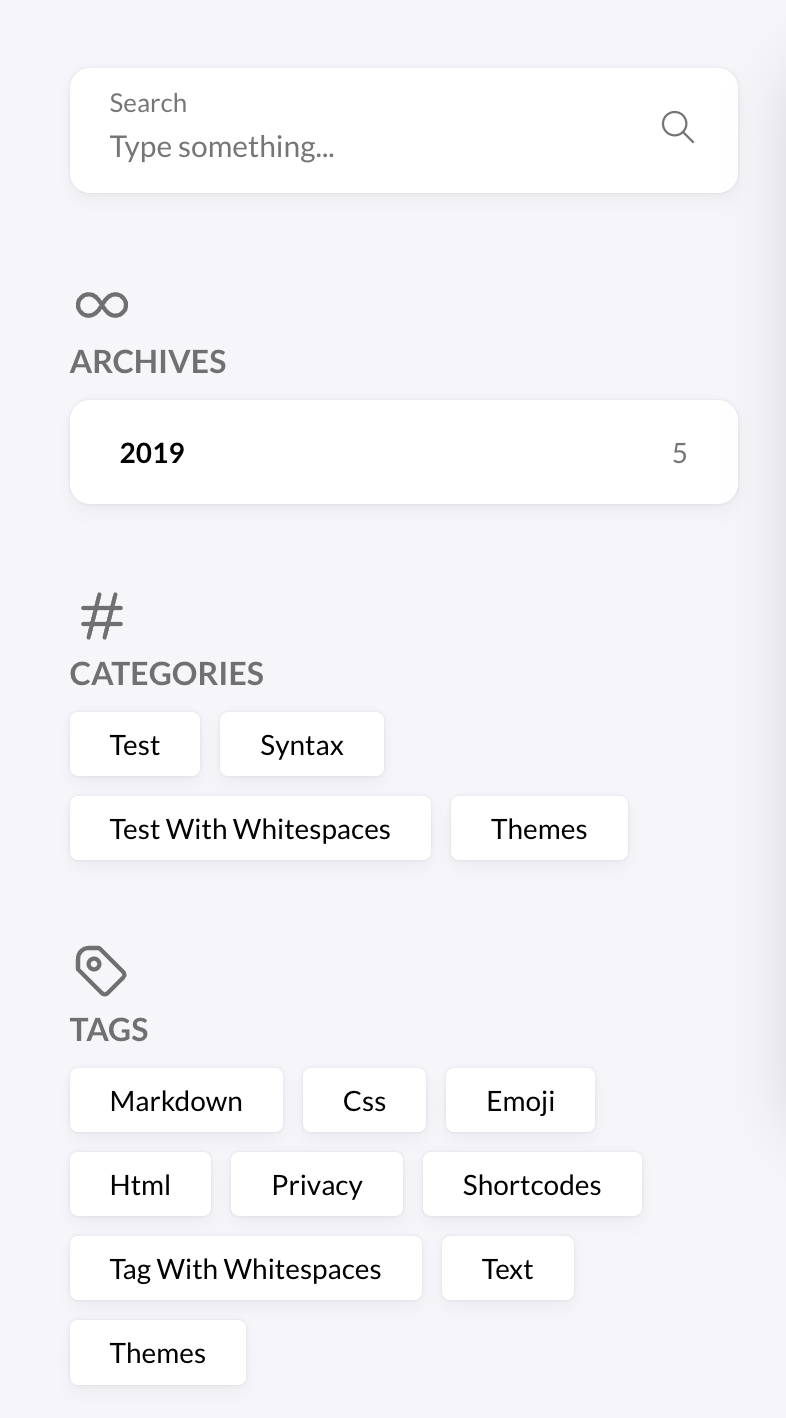Image resolution: width=786 pixels, height=1418 pixels.
Task: Click the 5 post count in Archives
Action: pyautogui.click(x=680, y=453)
